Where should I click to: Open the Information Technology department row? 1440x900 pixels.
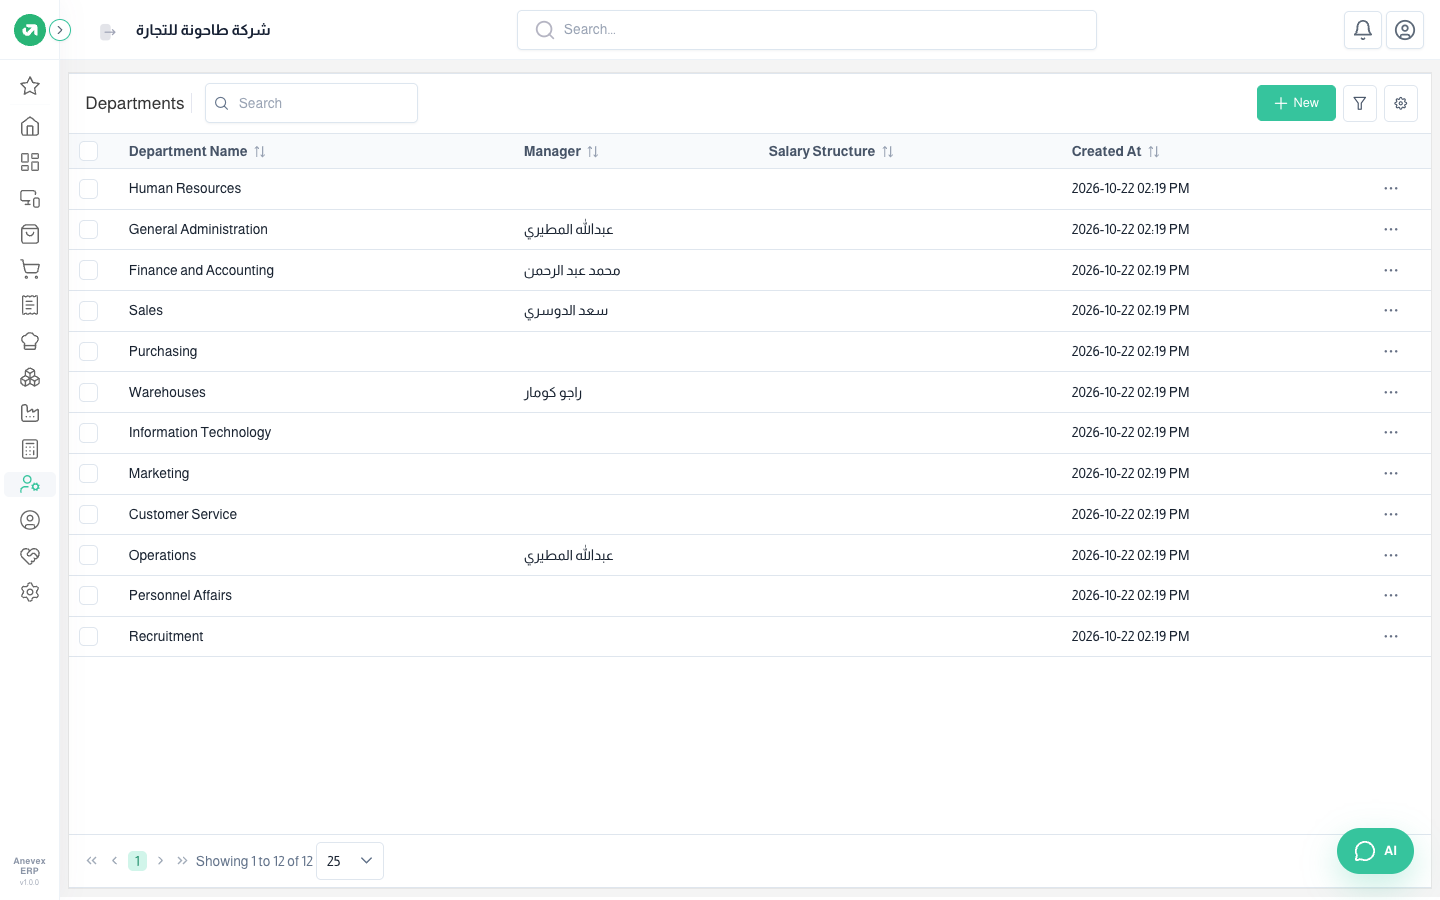(x=750, y=433)
